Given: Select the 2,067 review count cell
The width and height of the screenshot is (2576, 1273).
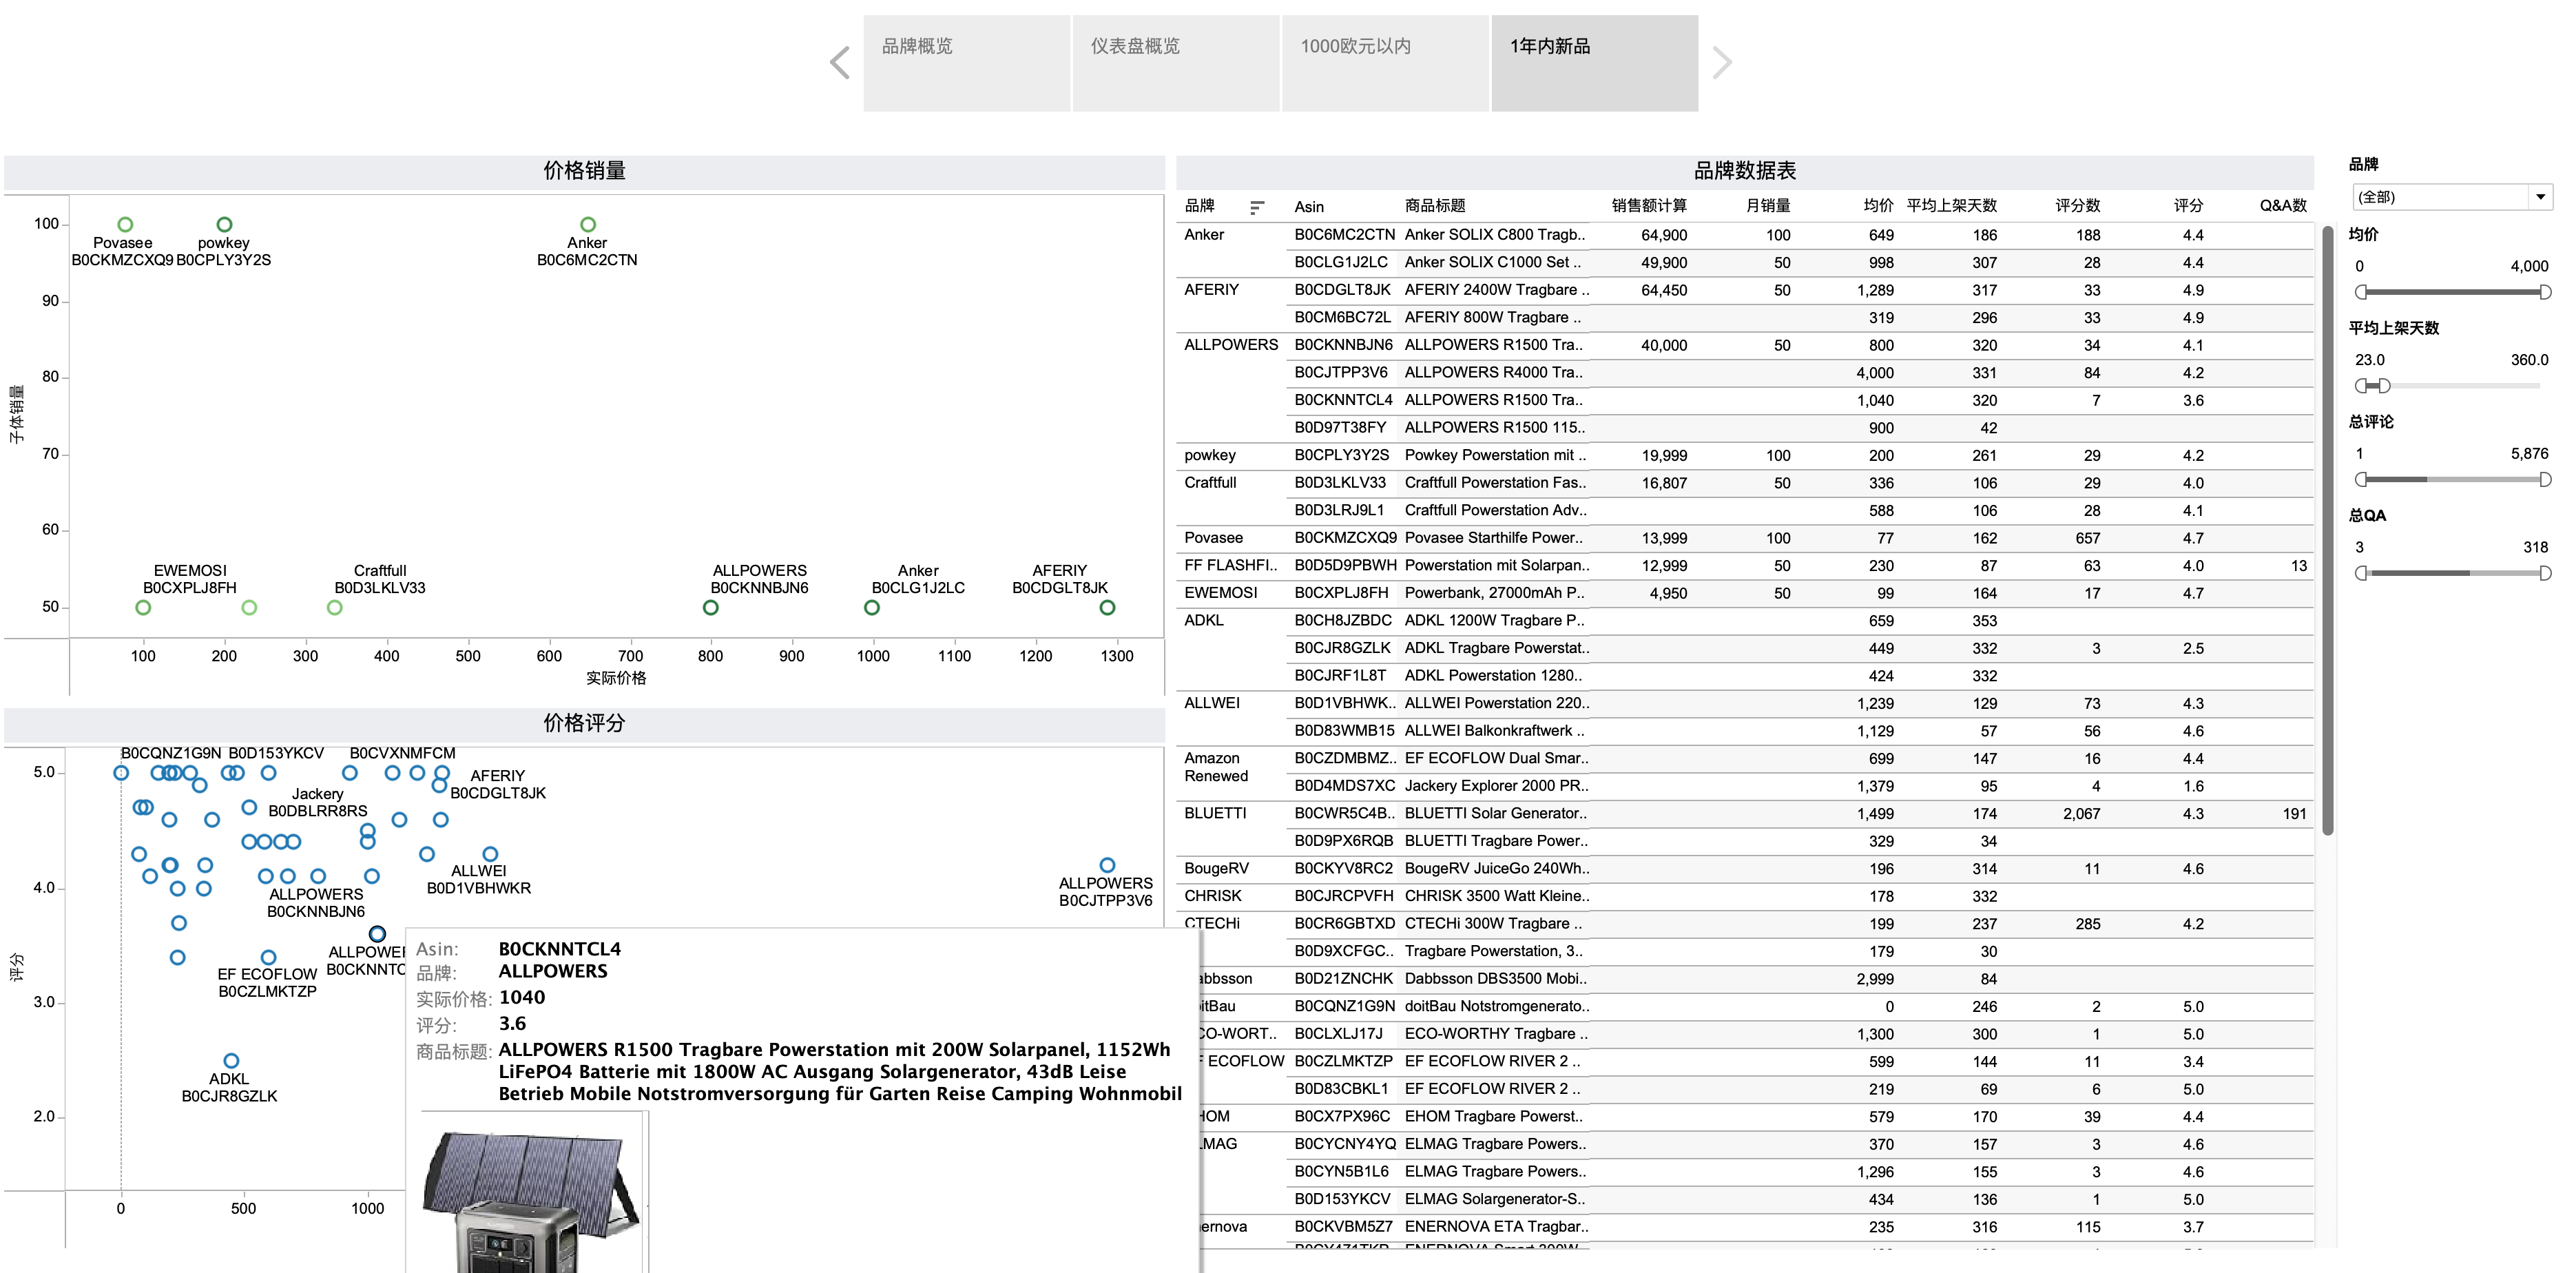Looking at the screenshot, I should pos(2081,813).
